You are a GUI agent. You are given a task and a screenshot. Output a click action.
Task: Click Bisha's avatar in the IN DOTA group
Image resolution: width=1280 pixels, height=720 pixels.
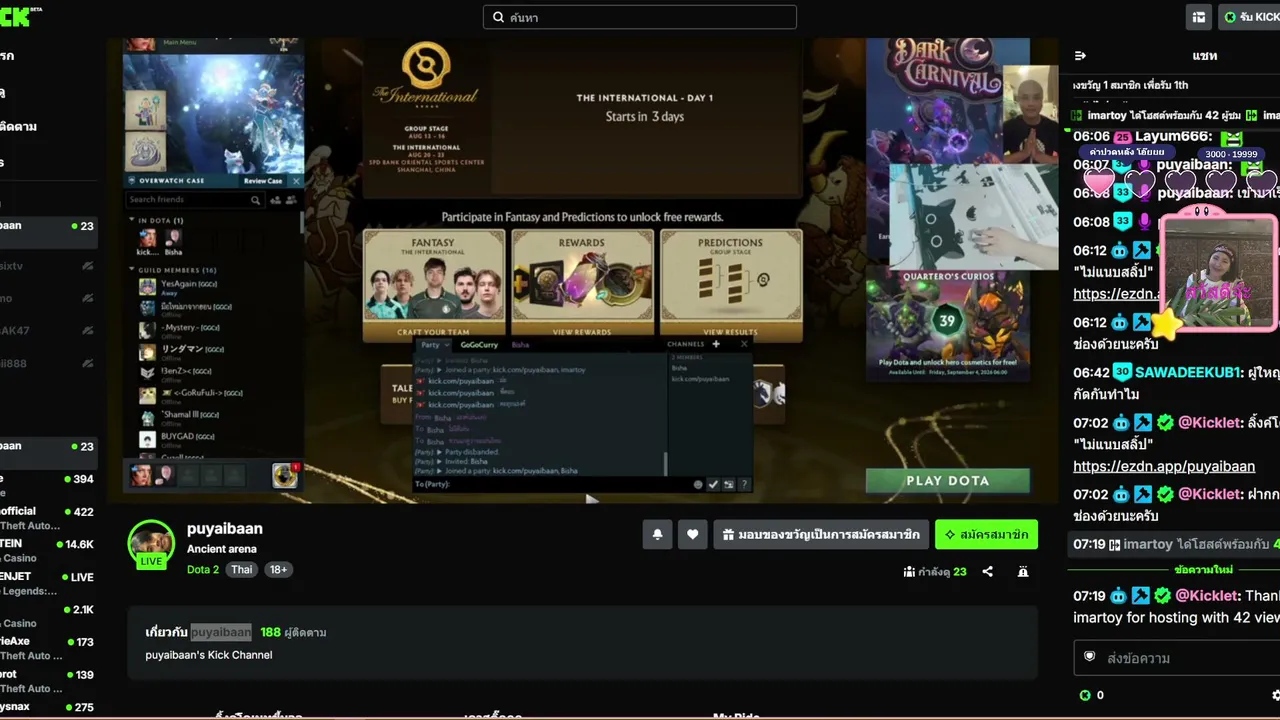[x=173, y=239]
